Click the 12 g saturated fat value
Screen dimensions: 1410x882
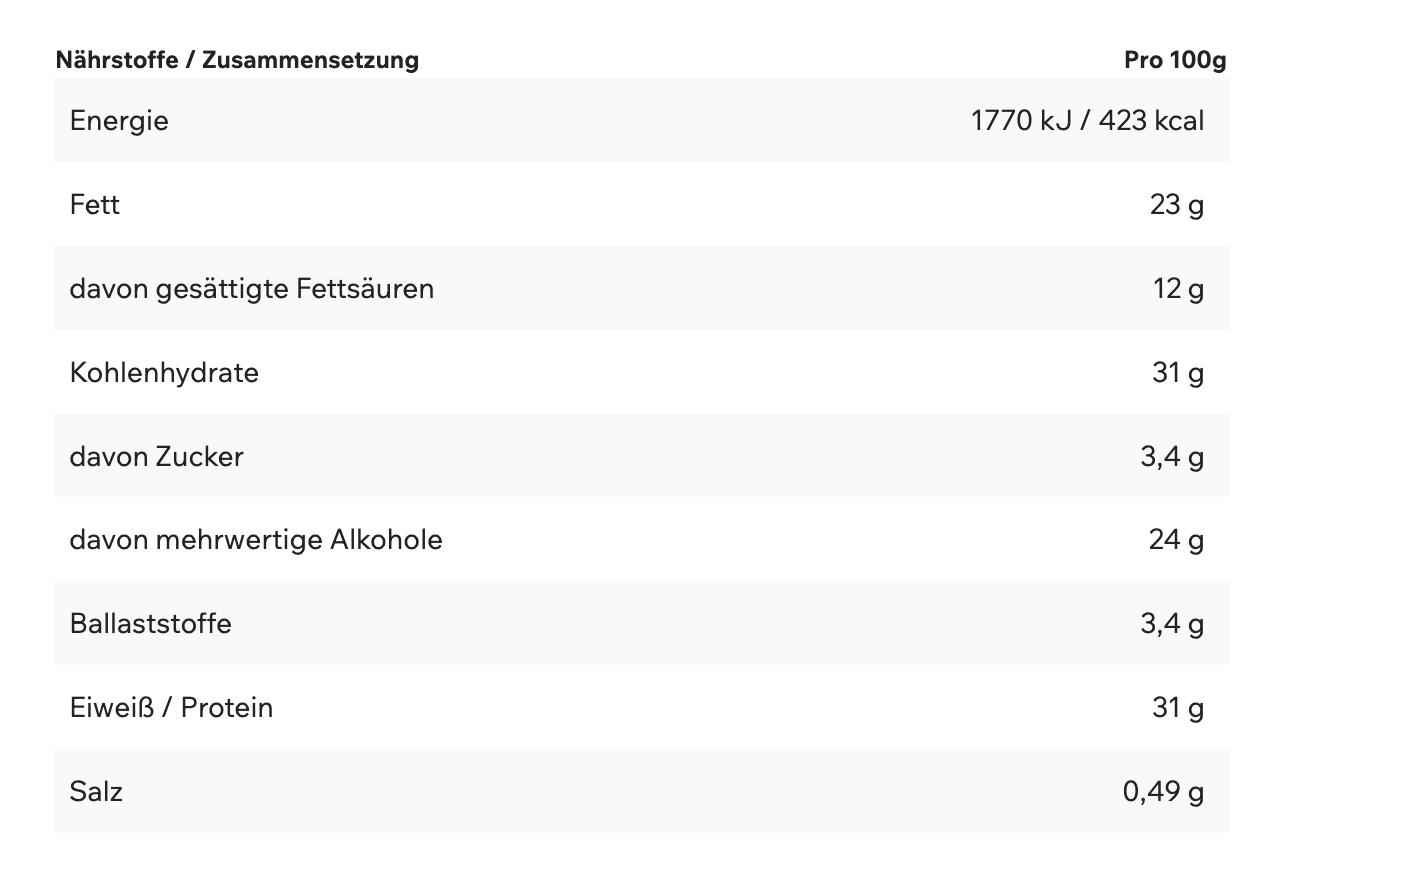click(1178, 289)
